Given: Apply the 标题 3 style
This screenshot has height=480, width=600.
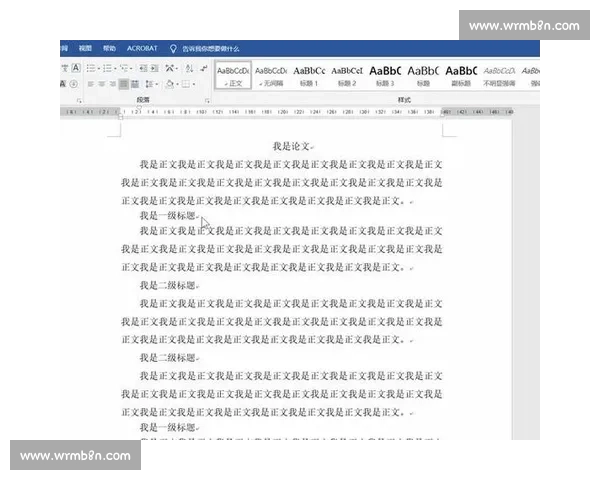Looking at the screenshot, I should coord(385,75).
